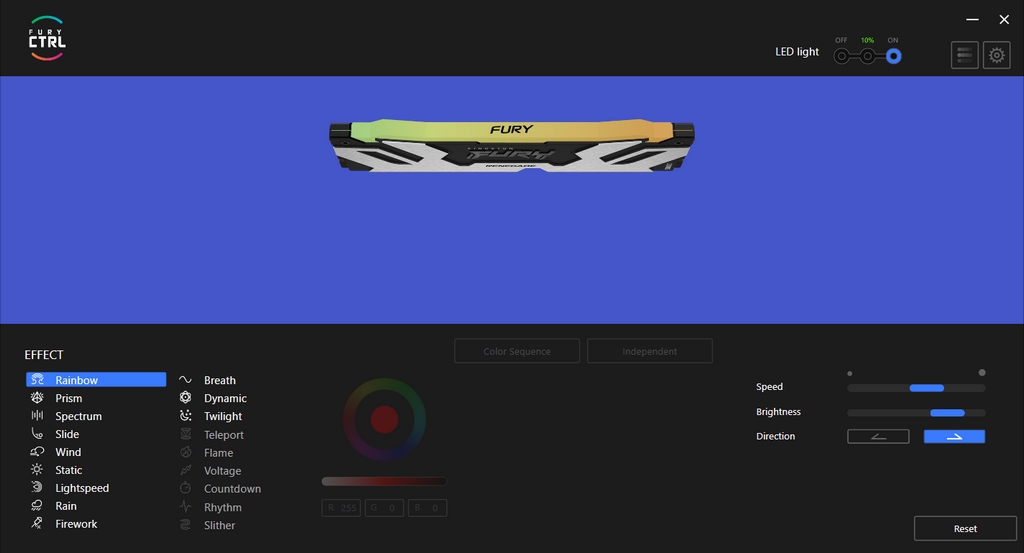This screenshot has height=553, width=1024.
Task: Set LED light to ON
Action: click(893, 56)
